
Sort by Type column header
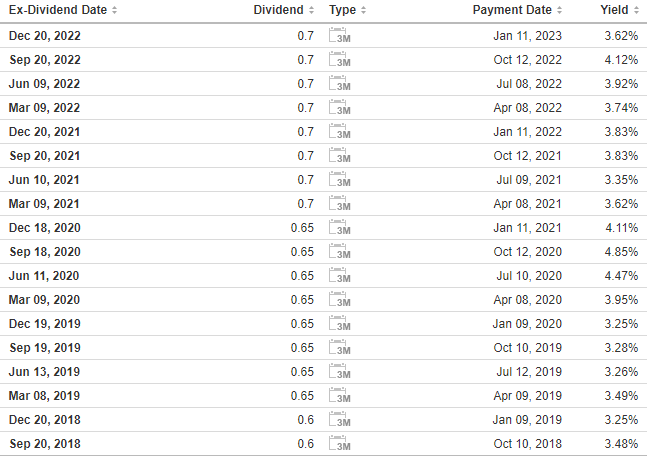pos(347,10)
